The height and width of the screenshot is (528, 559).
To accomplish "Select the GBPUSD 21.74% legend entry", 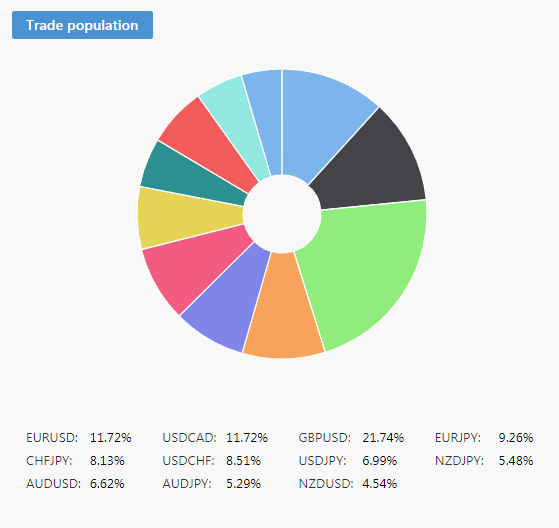I will (x=351, y=437).
